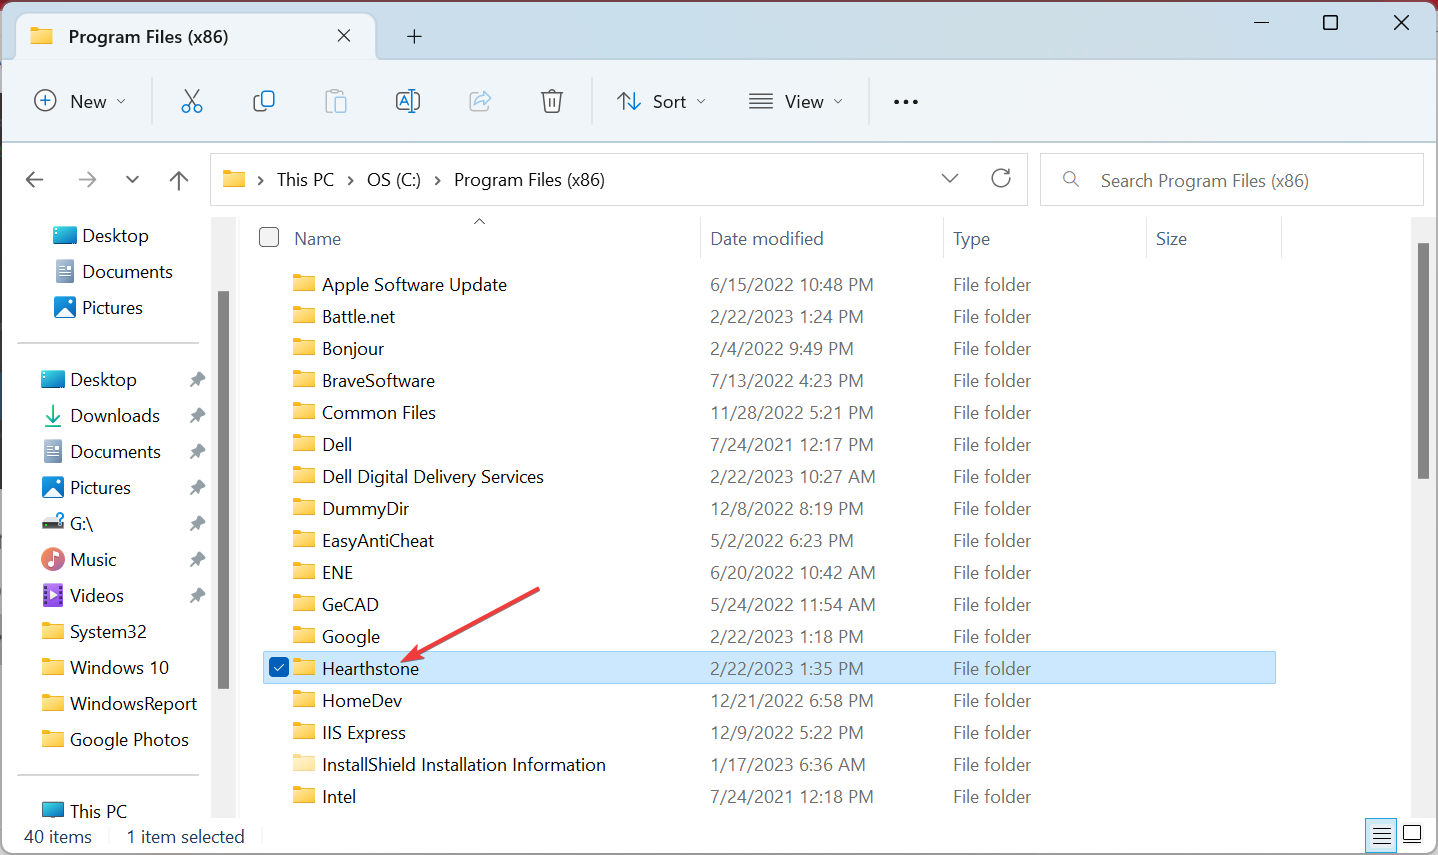Expand the View options dropdown
The image size is (1438, 855).
coord(796,102)
